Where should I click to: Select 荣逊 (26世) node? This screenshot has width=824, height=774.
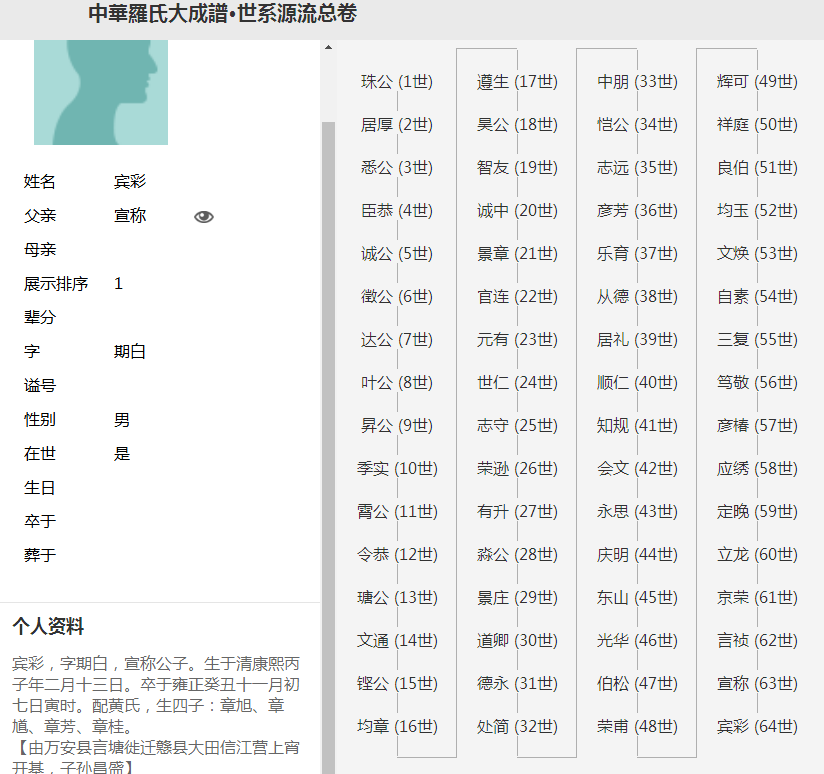coord(517,469)
